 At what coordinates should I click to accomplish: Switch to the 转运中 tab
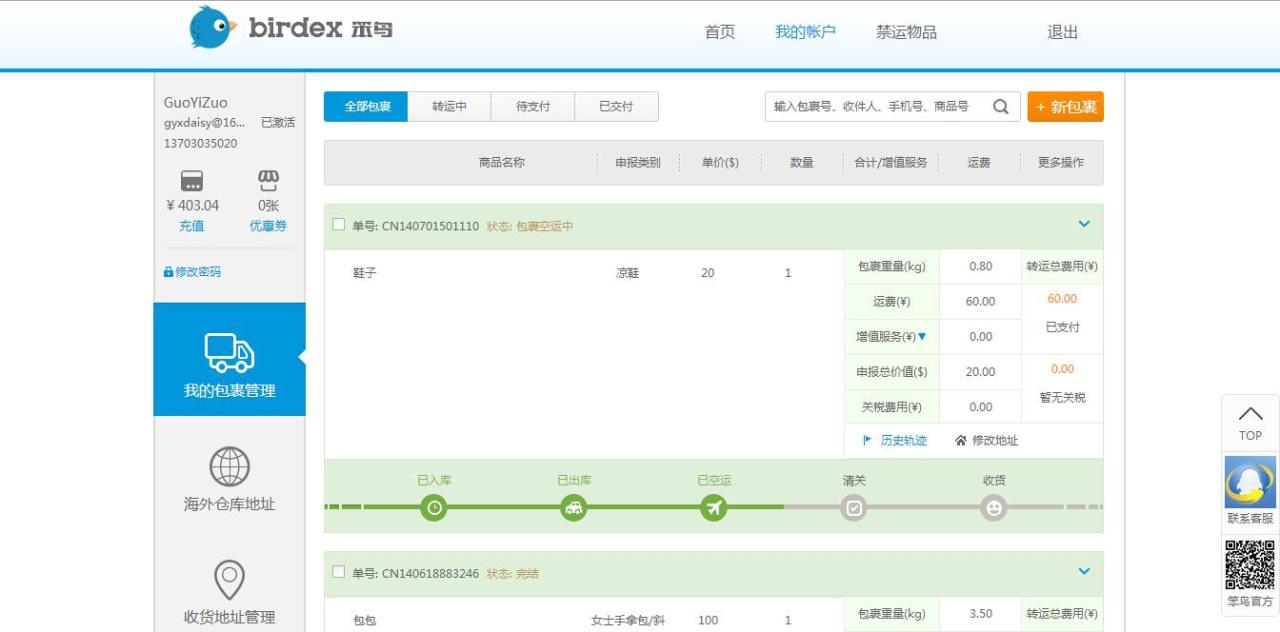click(449, 106)
